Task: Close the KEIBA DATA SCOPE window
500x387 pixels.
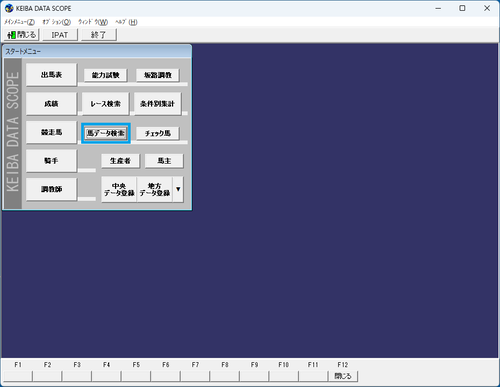Action: tap(487, 8)
